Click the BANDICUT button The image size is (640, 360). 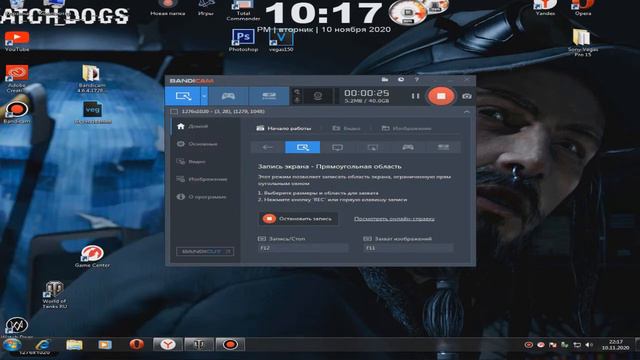[205, 251]
